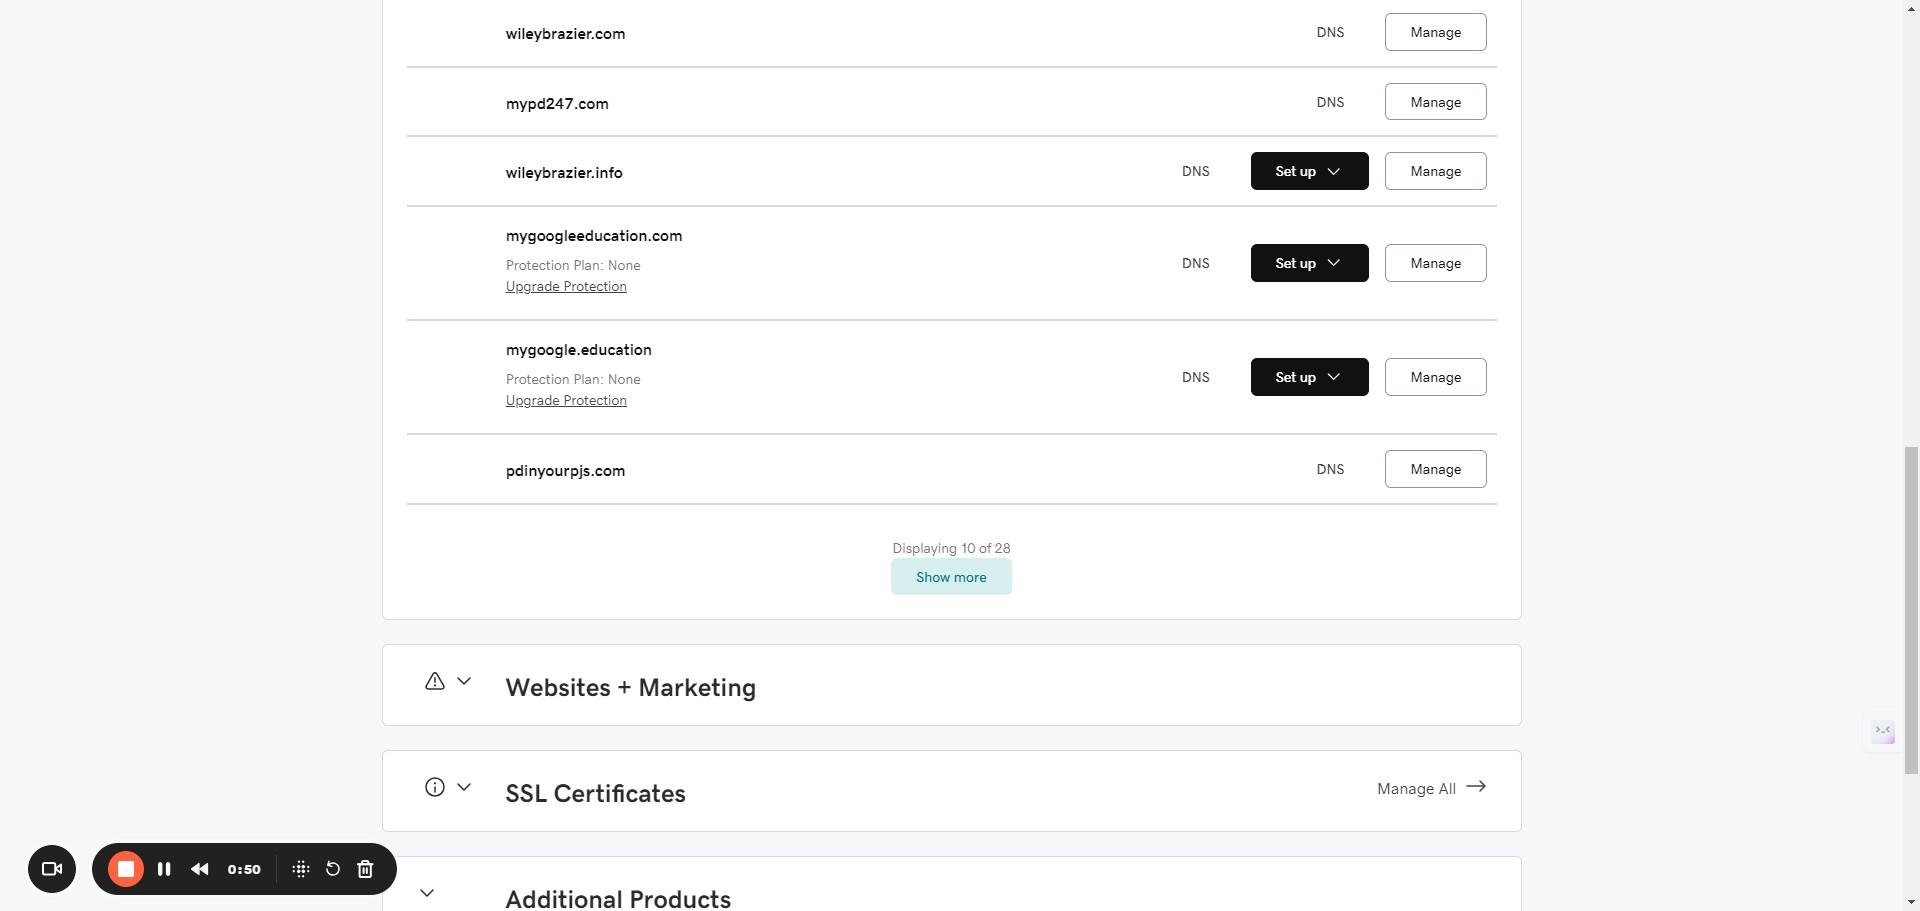Expand the Additional Products section
Viewport: 1920px width, 911px height.
427,893
